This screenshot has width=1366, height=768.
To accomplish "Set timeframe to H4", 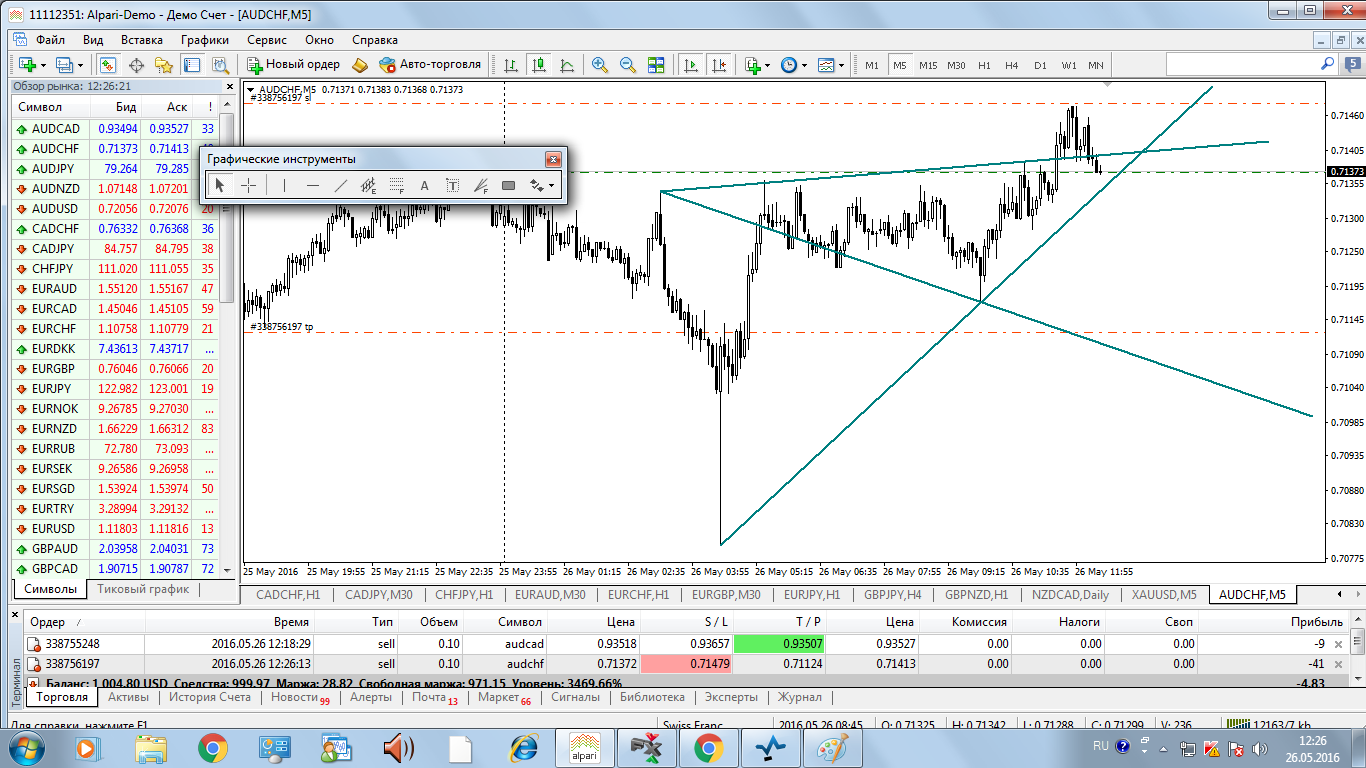I will point(1012,65).
